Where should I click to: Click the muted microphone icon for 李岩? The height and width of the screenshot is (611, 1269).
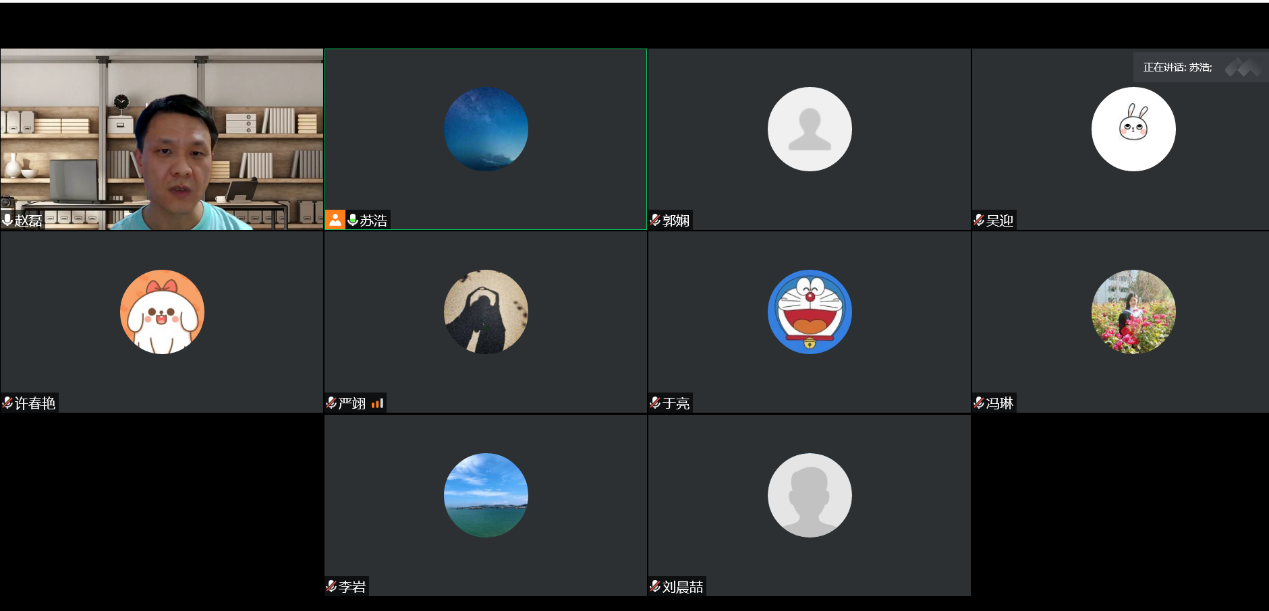point(332,587)
